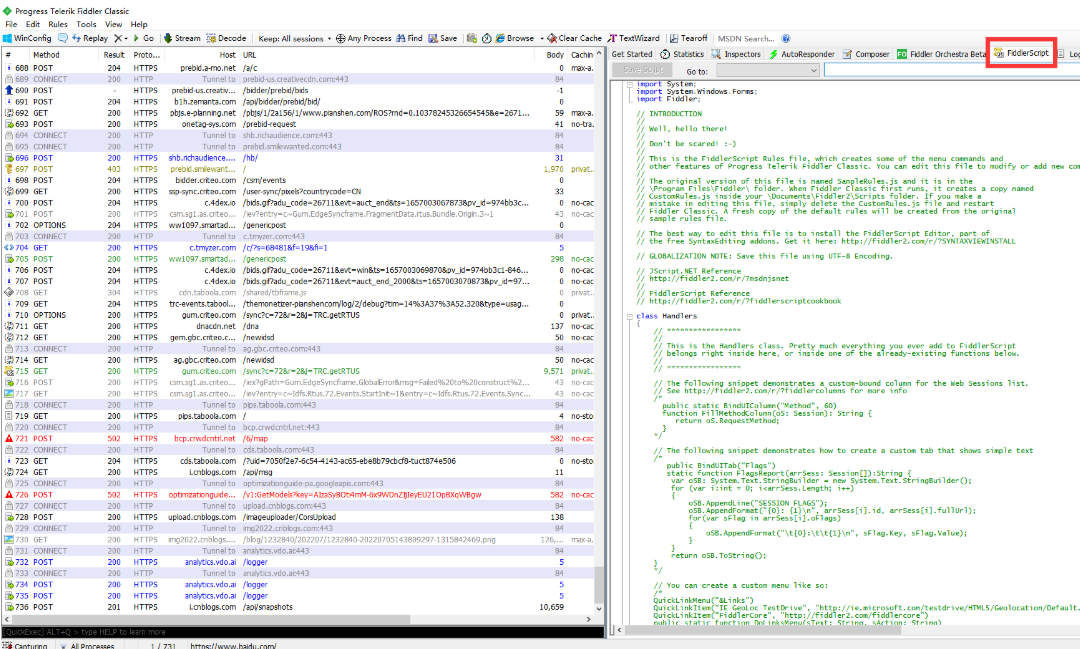
Task: Click the comment speech bubble icon
Action: pyautogui.click(x=63, y=39)
